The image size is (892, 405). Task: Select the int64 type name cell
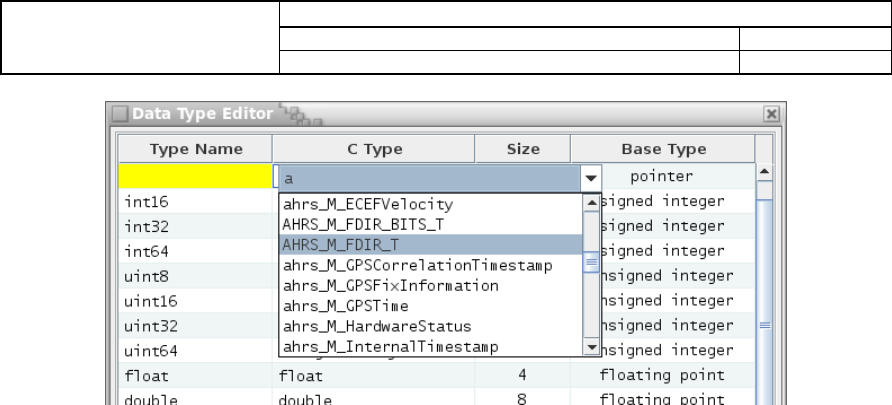pyautogui.click(x=196, y=251)
